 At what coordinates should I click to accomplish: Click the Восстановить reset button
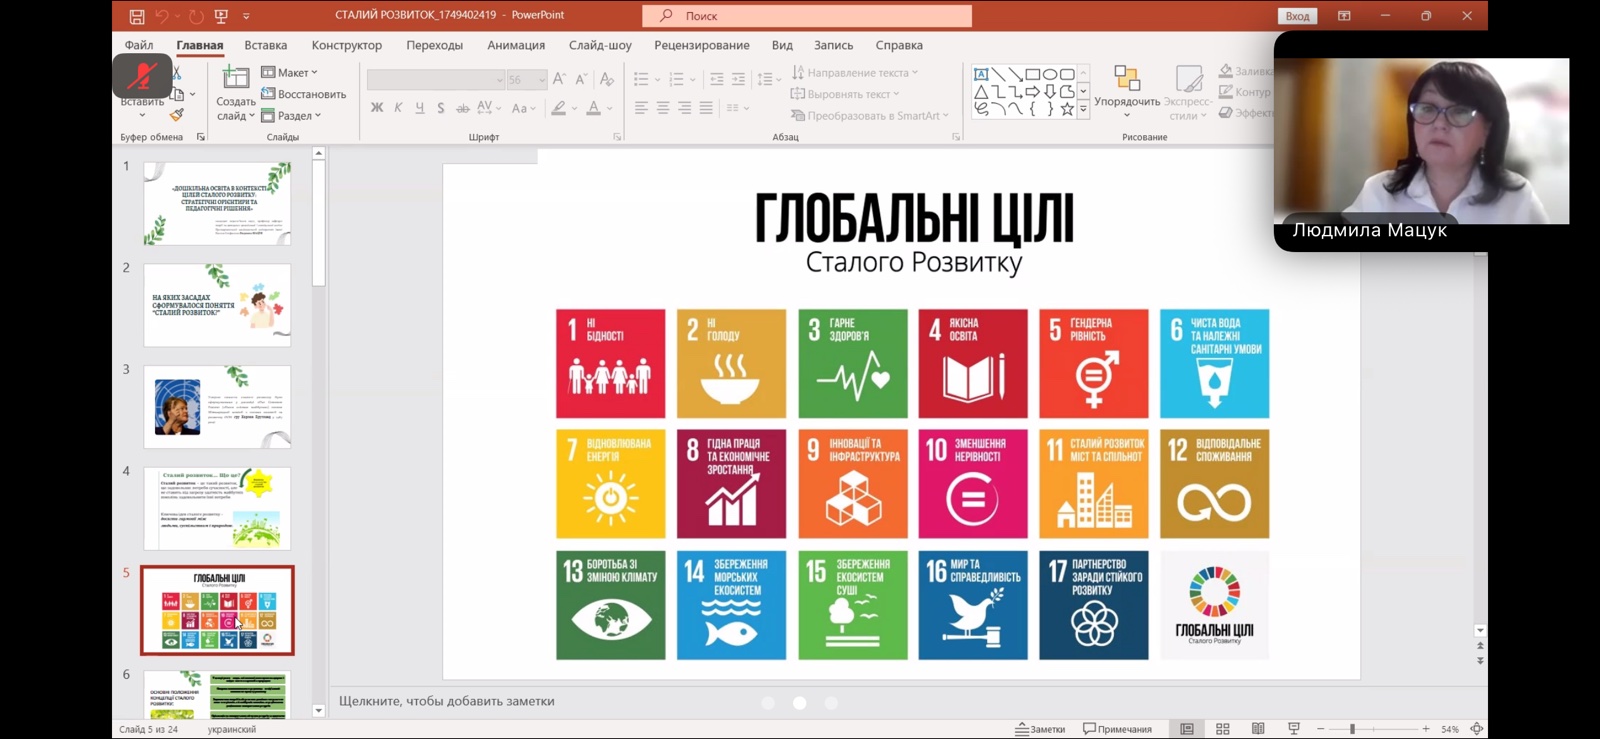[304, 94]
